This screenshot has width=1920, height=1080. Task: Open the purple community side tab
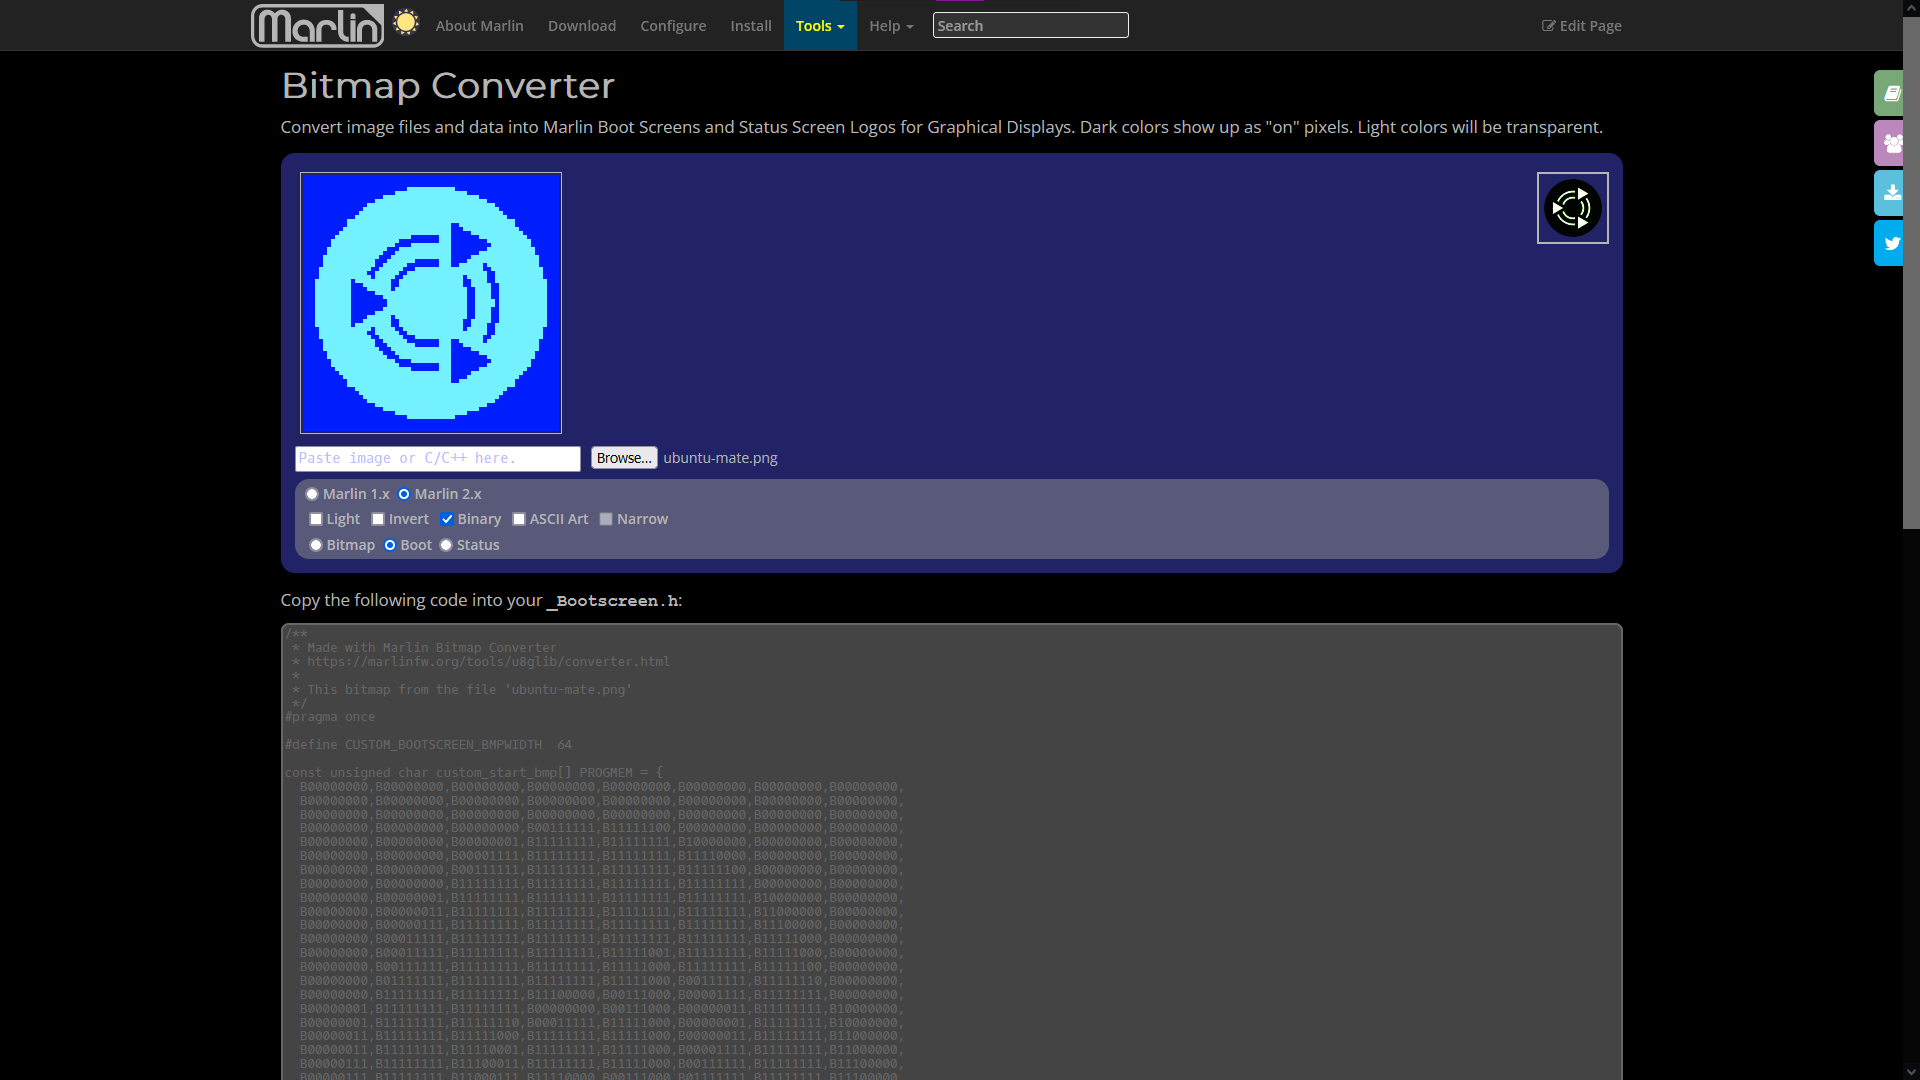1890,143
